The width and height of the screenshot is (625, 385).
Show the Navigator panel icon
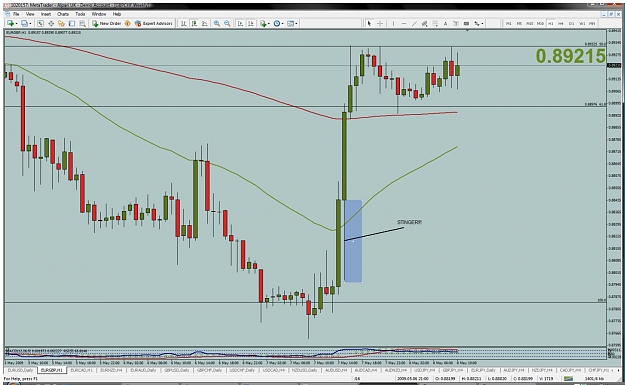(x=61, y=24)
